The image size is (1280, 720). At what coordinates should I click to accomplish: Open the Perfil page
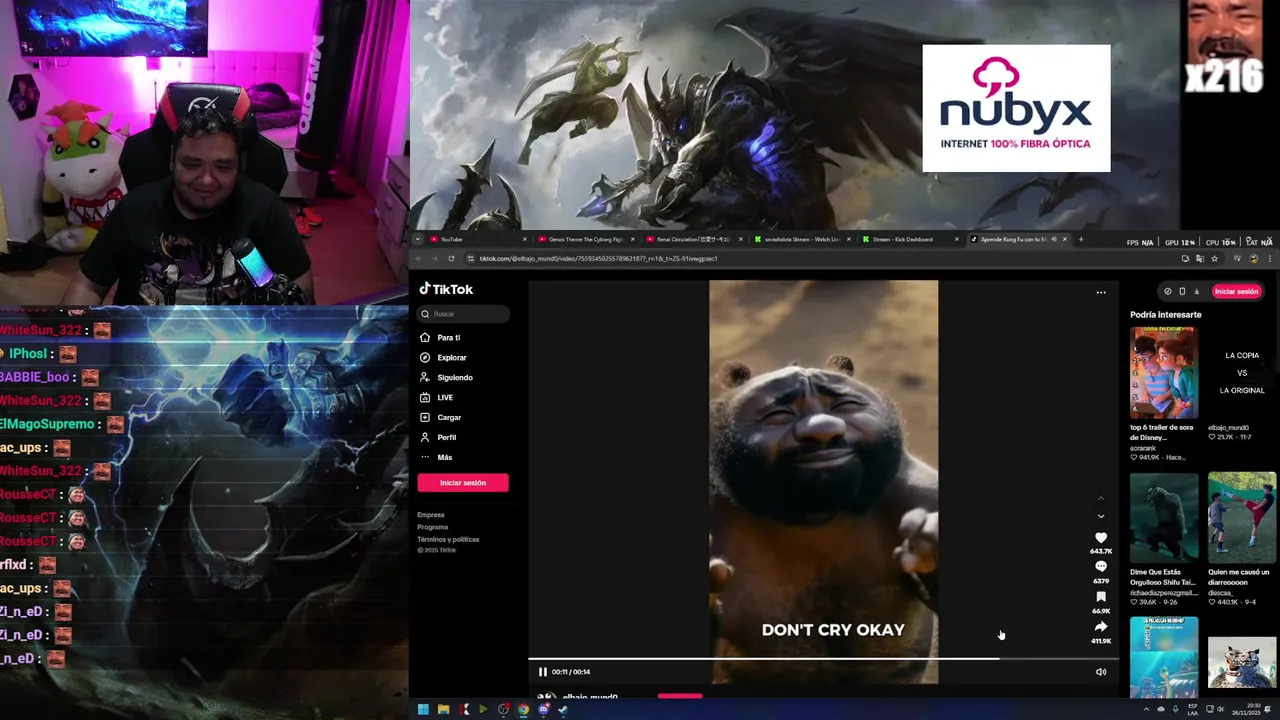(438, 438)
